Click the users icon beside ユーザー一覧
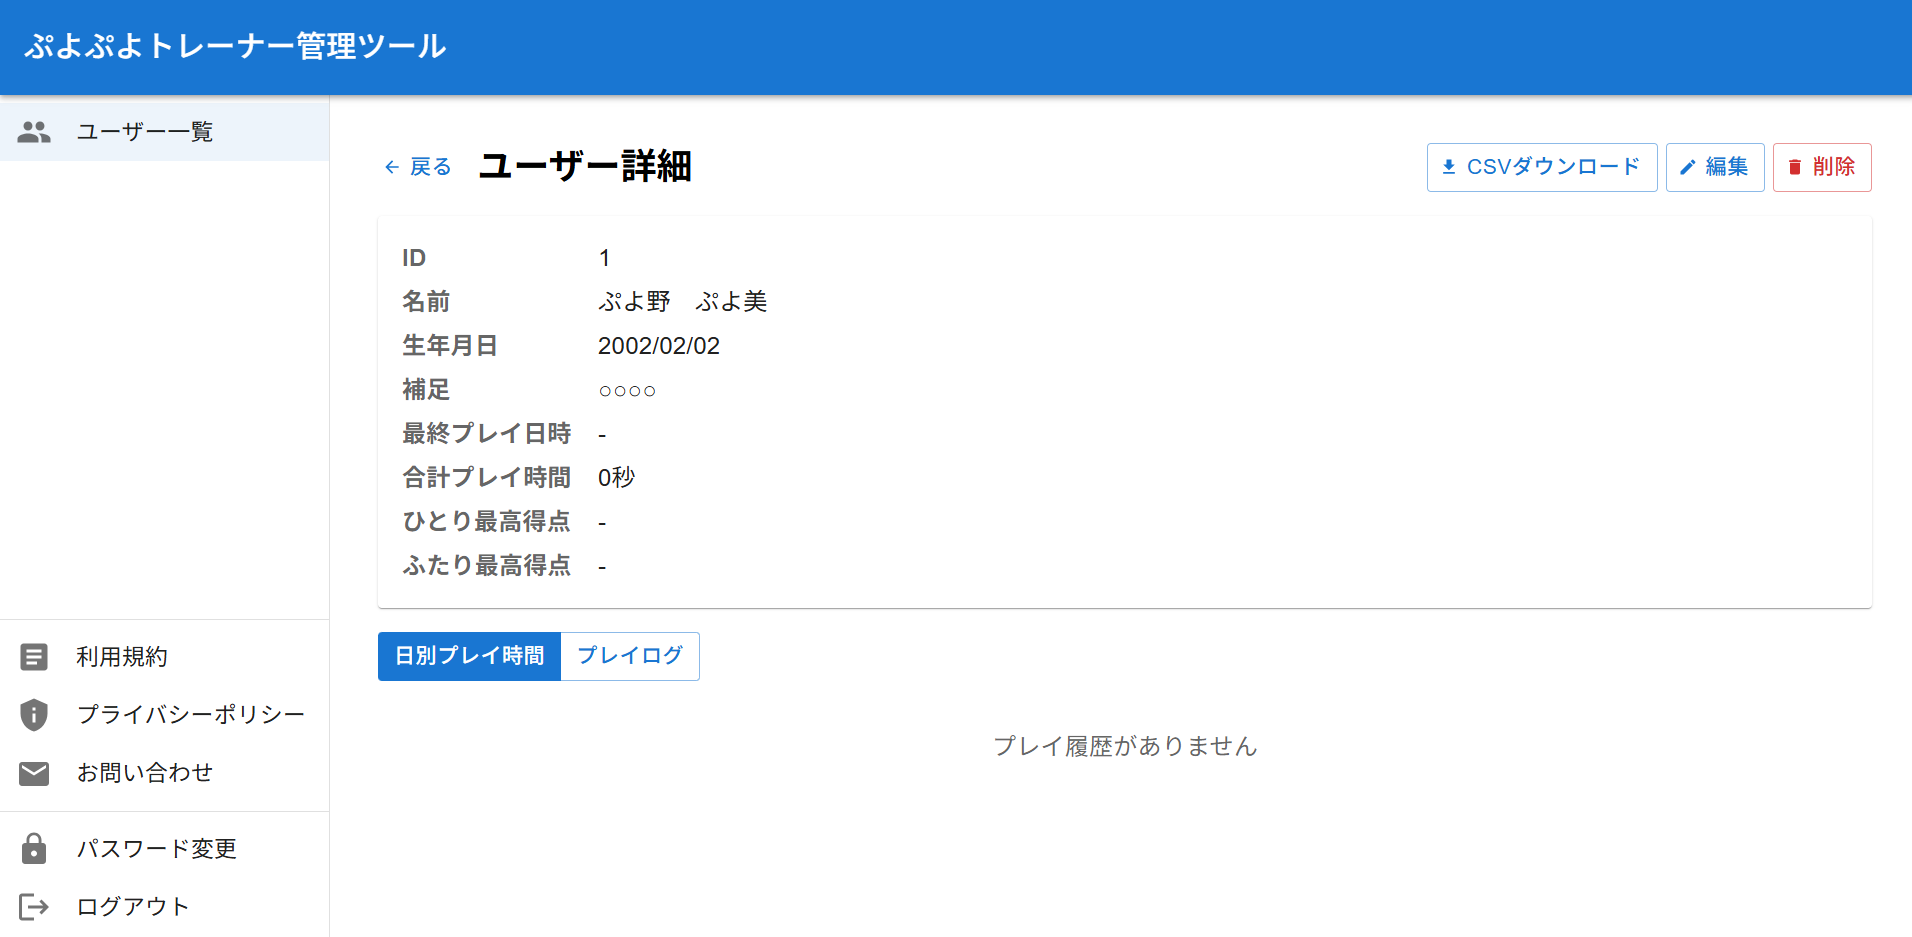 coord(34,132)
